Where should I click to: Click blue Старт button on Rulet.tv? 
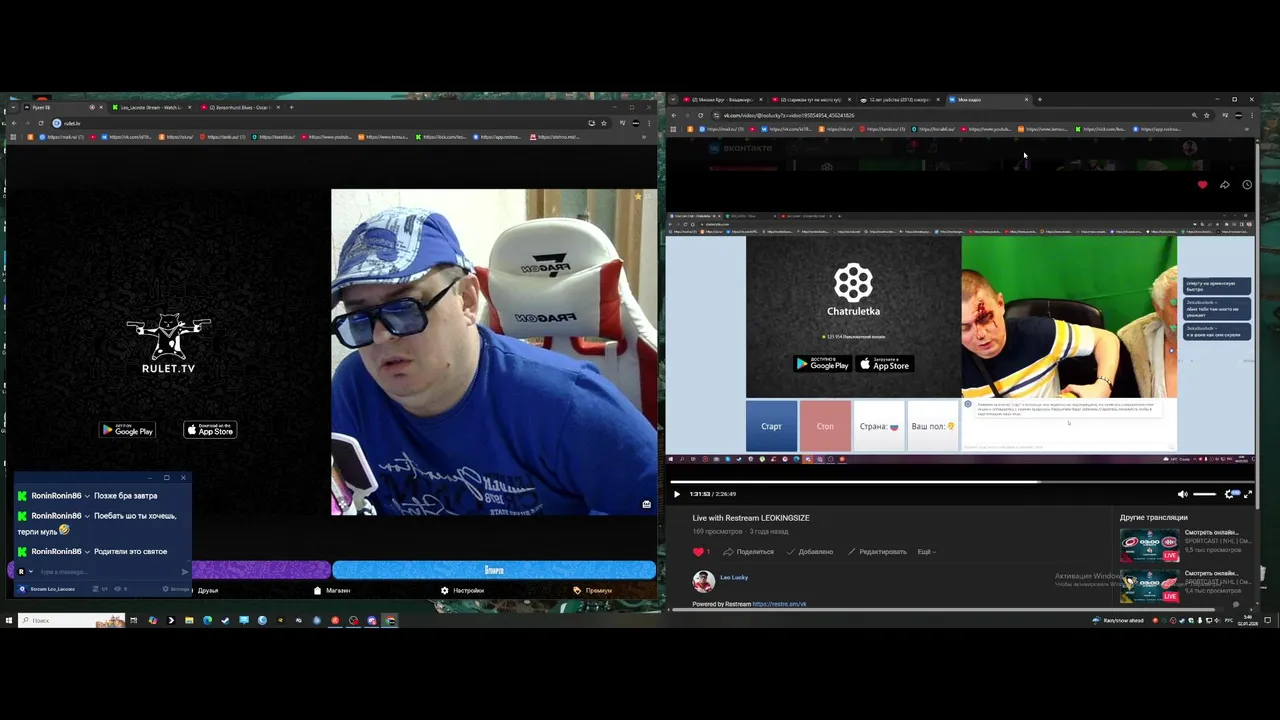[494, 570]
